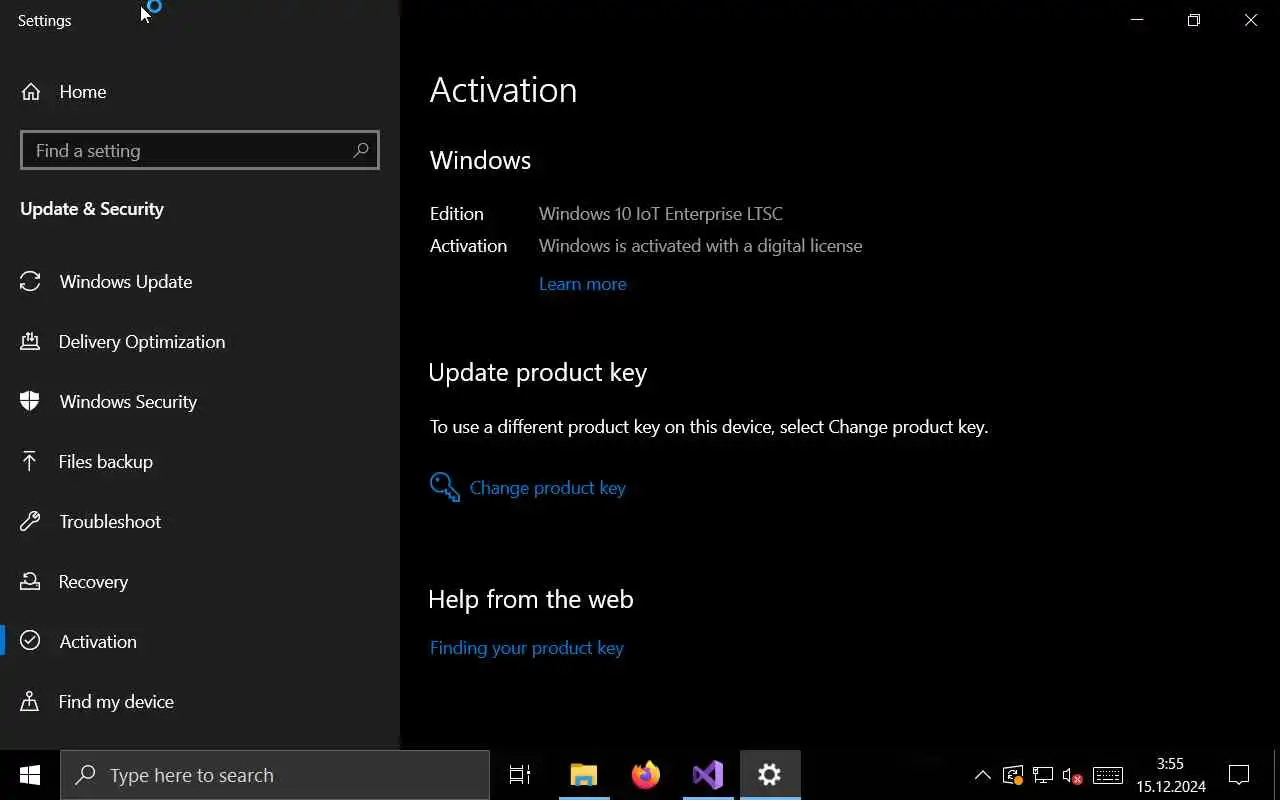Open Windows Update icon in sidebar
Image resolution: width=1280 pixels, height=800 pixels.
click(x=30, y=282)
